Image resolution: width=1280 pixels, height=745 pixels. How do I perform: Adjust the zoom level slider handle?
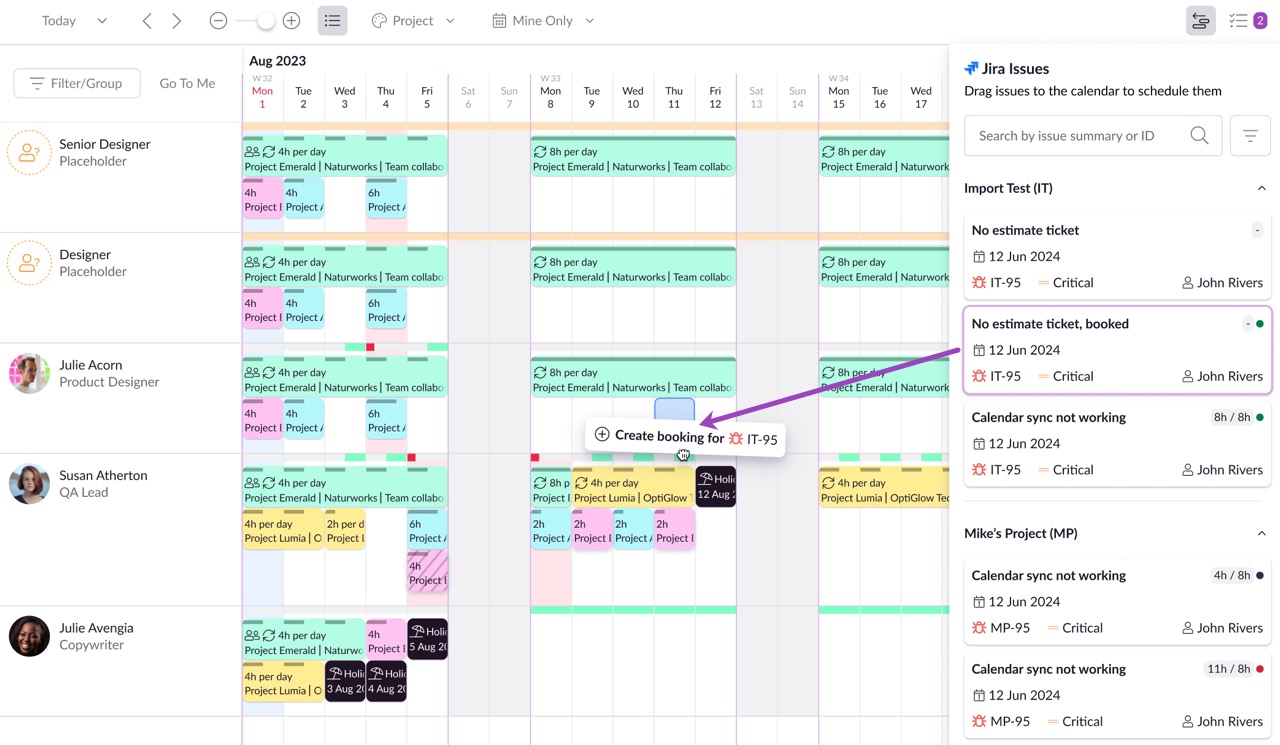(265, 21)
